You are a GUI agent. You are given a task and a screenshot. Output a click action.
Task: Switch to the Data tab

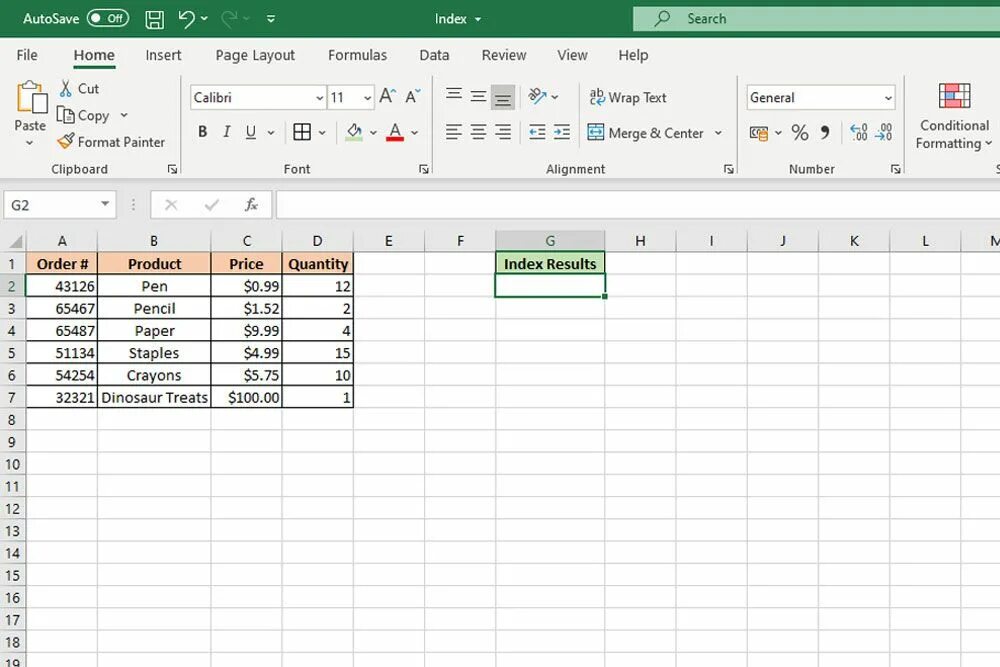point(434,55)
